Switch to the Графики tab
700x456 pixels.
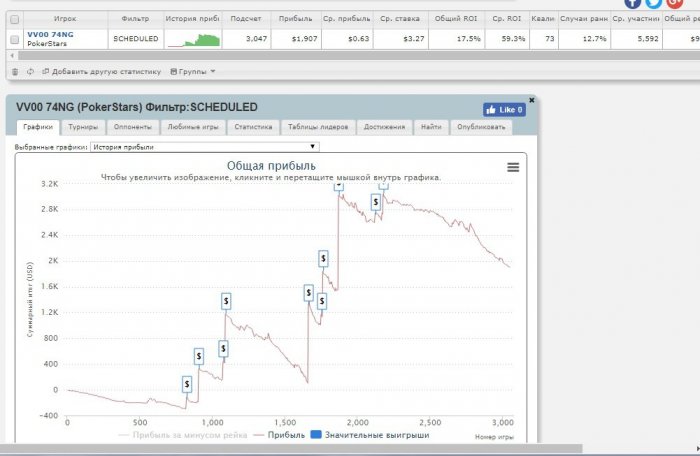[x=38, y=127]
